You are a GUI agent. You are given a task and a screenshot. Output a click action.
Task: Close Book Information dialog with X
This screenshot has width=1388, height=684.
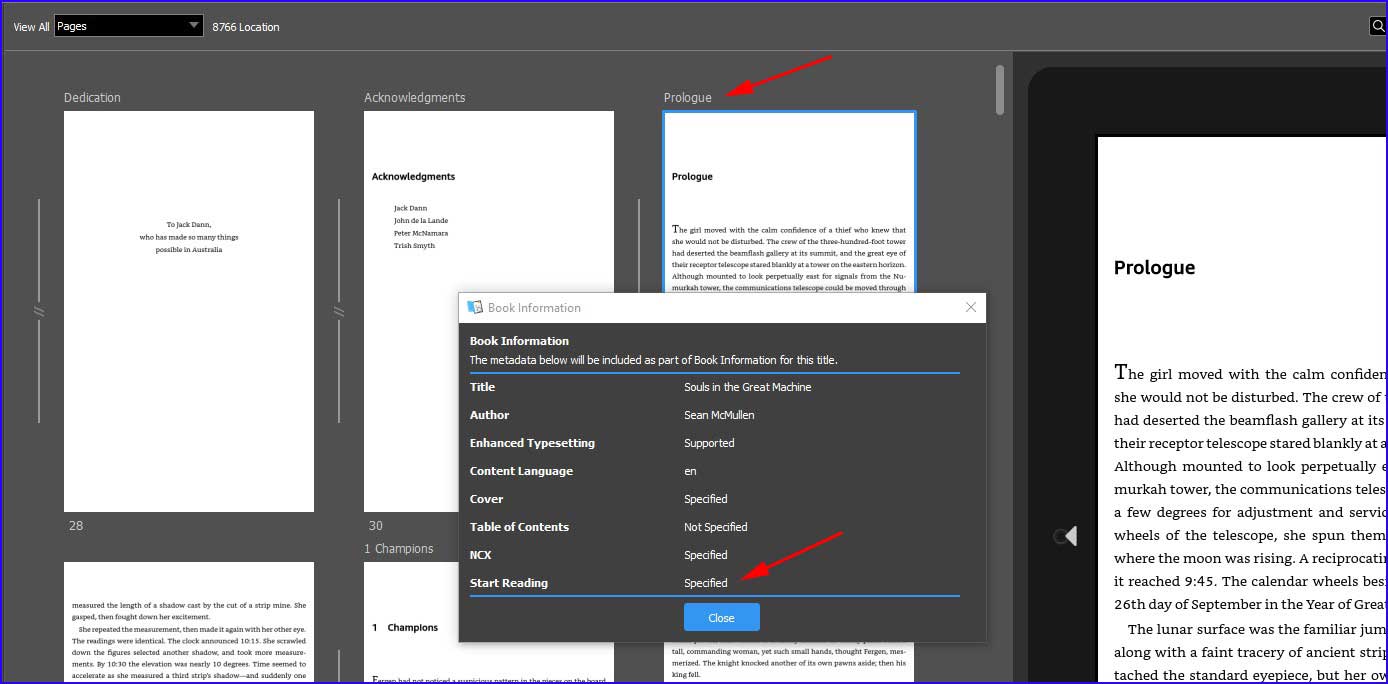click(970, 307)
